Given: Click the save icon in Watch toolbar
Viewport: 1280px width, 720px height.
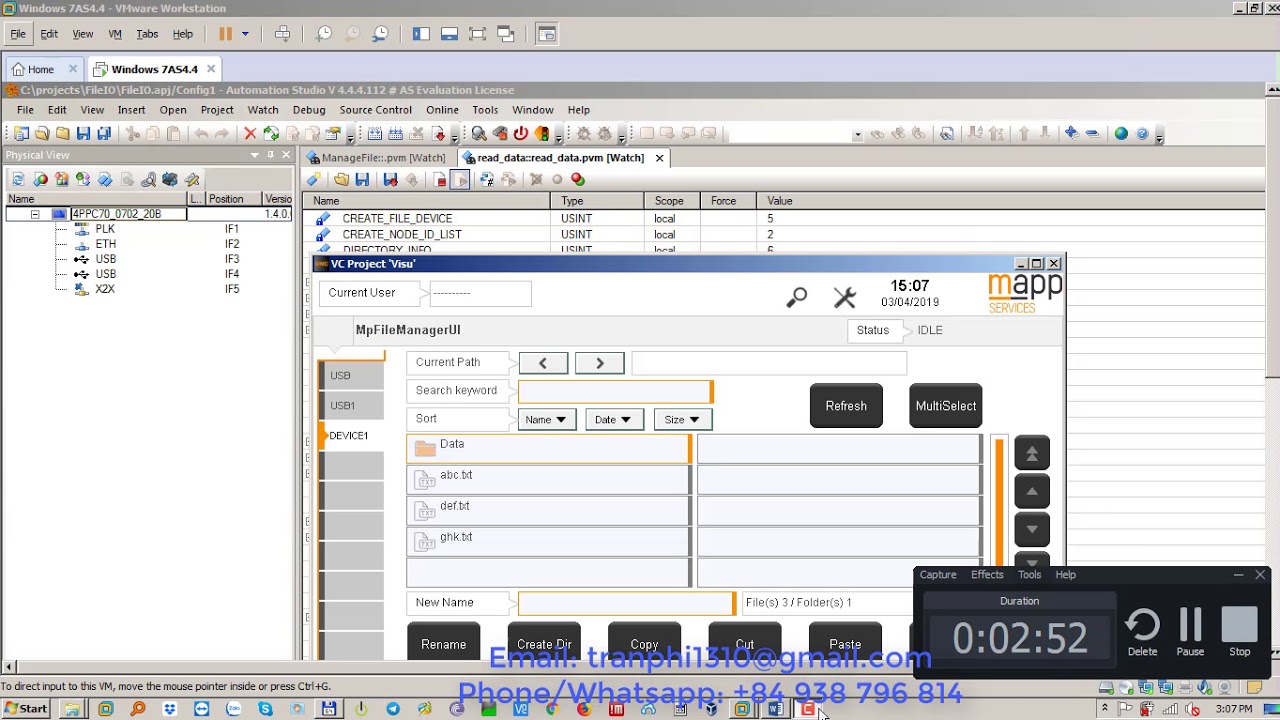Looking at the screenshot, I should coord(362,179).
